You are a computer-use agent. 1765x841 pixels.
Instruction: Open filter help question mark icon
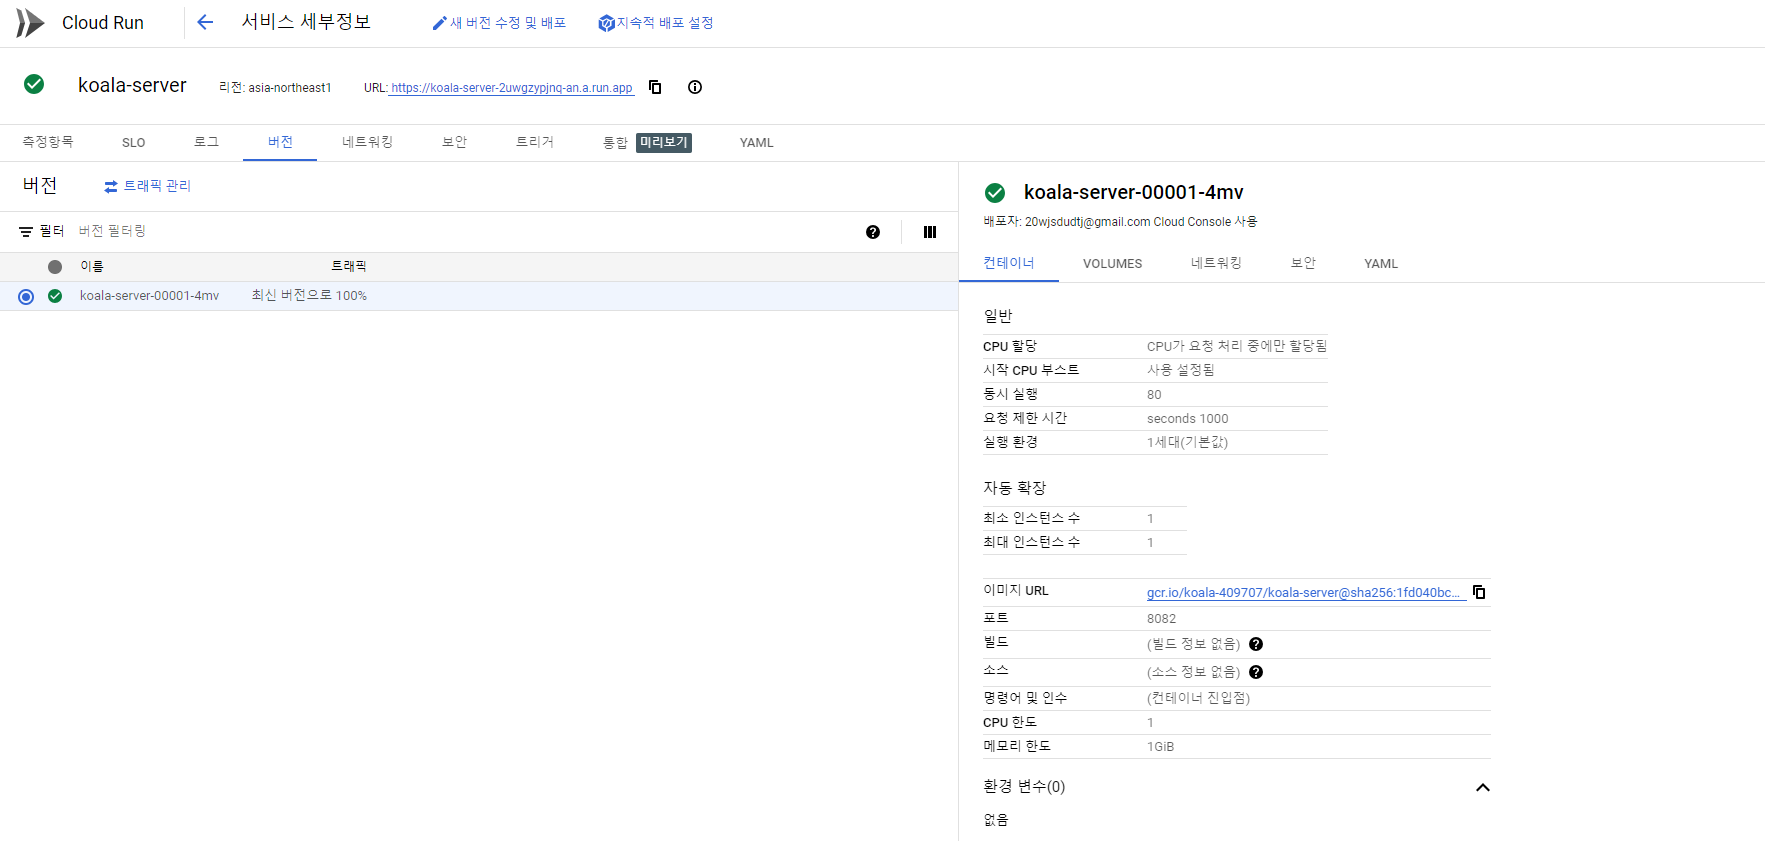coord(873,232)
